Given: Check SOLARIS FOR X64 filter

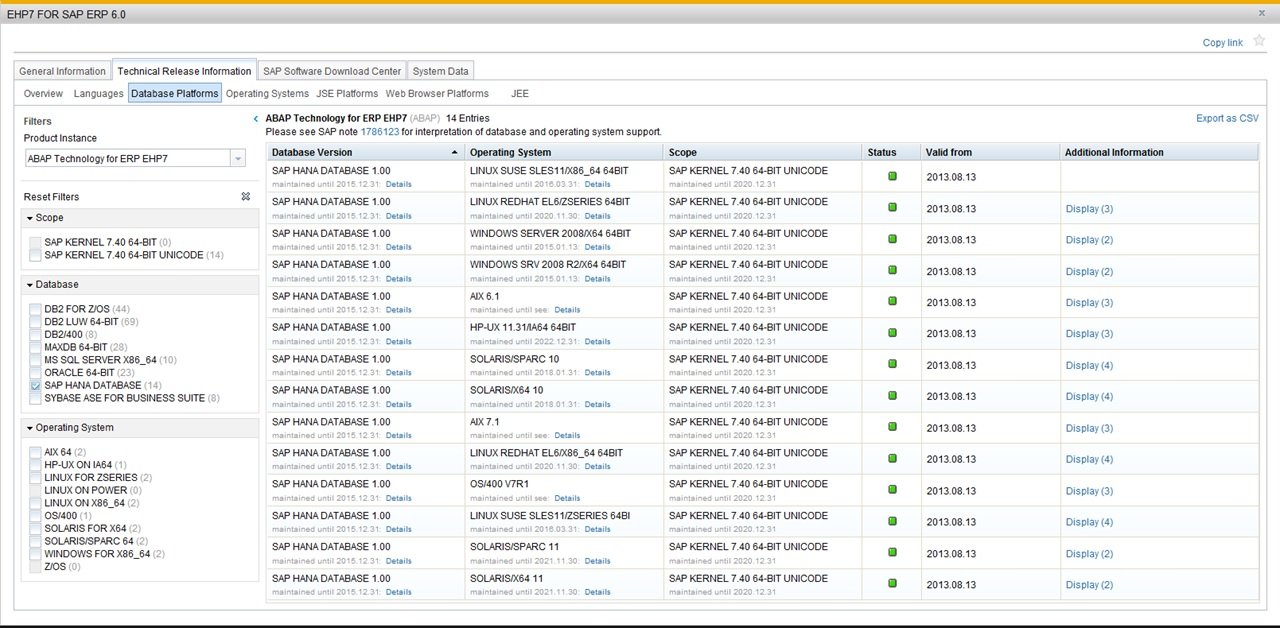Looking at the screenshot, I should coord(36,528).
